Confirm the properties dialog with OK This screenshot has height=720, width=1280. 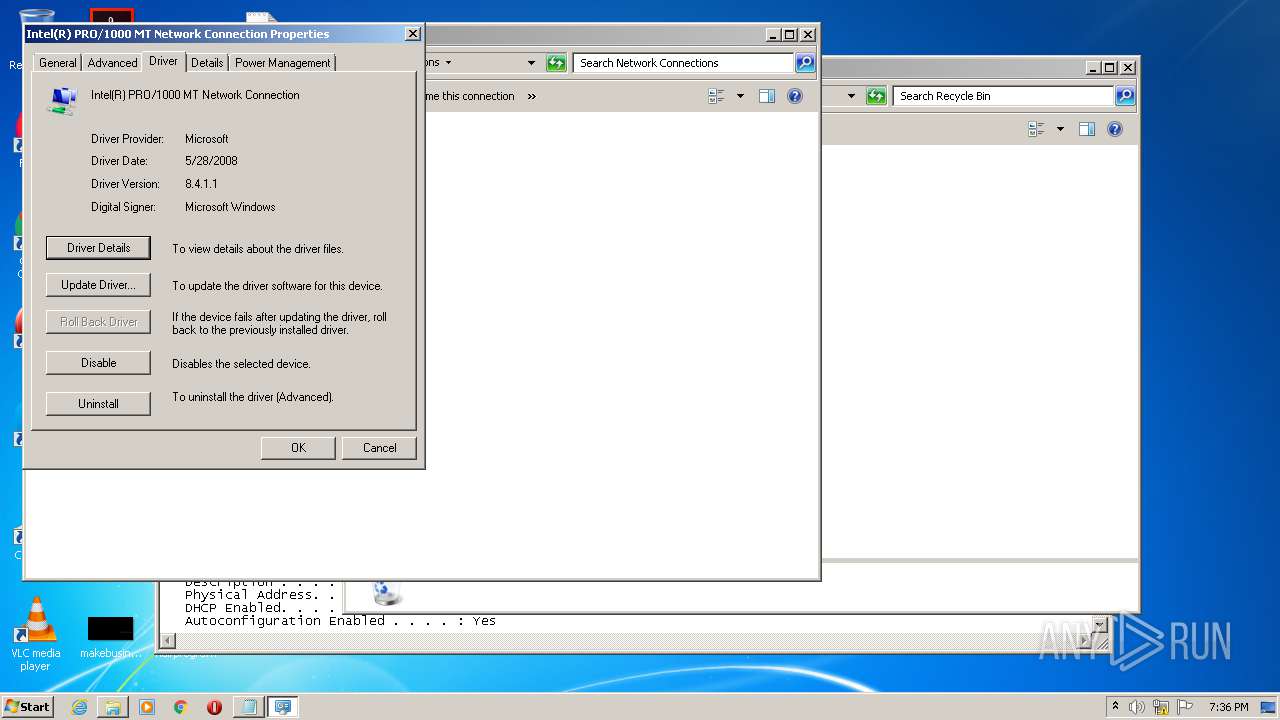(x=298, y=448)
